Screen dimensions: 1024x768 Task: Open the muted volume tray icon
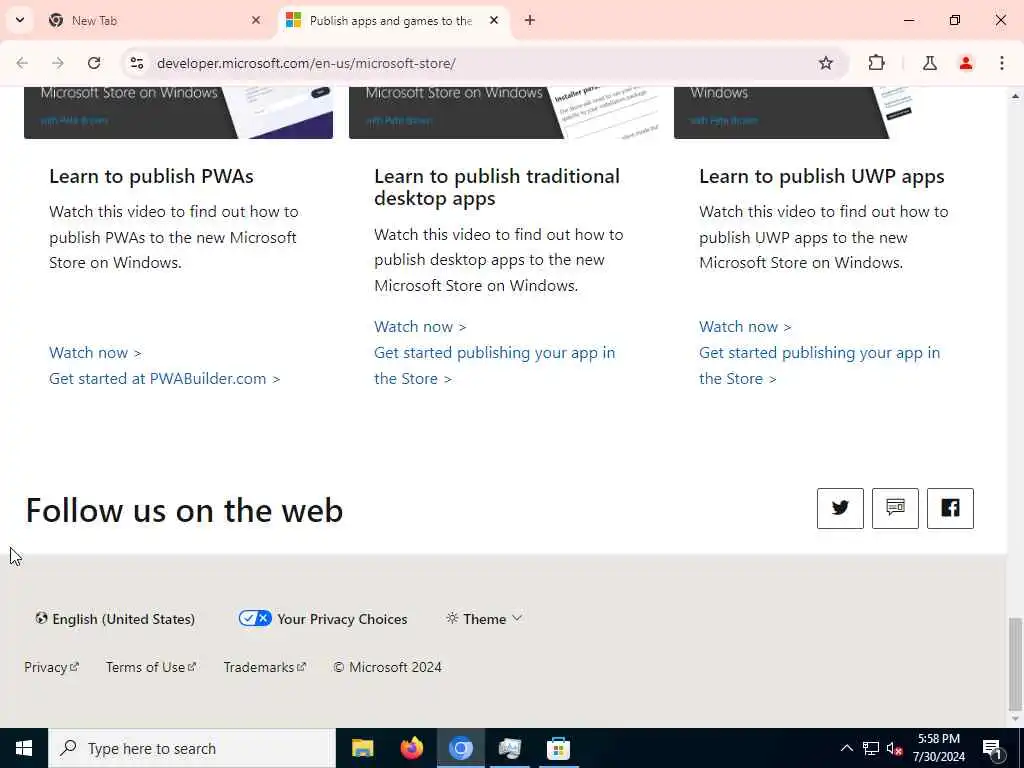coord(895,748)
